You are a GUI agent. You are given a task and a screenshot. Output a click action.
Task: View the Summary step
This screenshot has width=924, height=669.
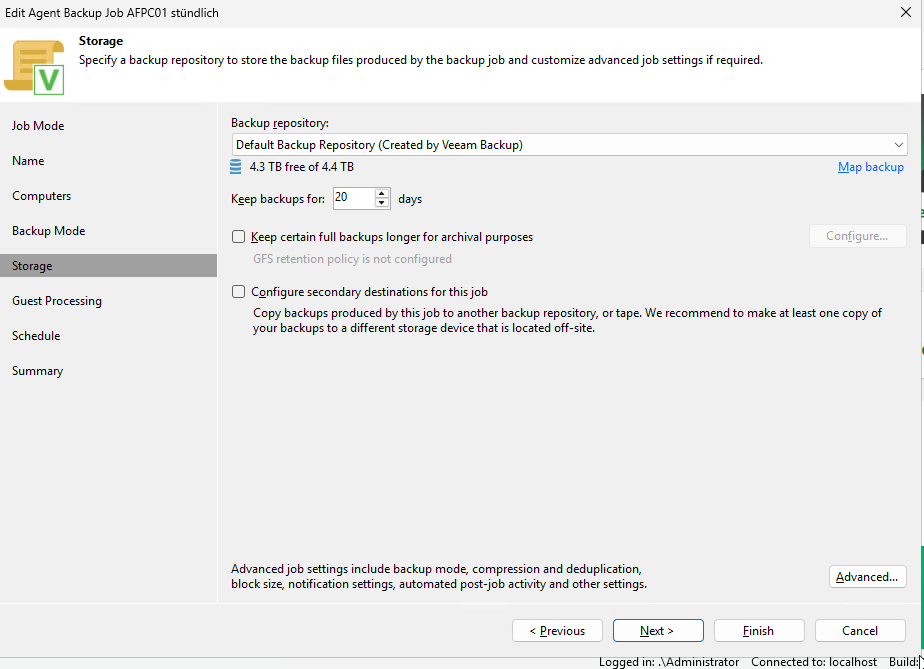(x=38, y=371)
